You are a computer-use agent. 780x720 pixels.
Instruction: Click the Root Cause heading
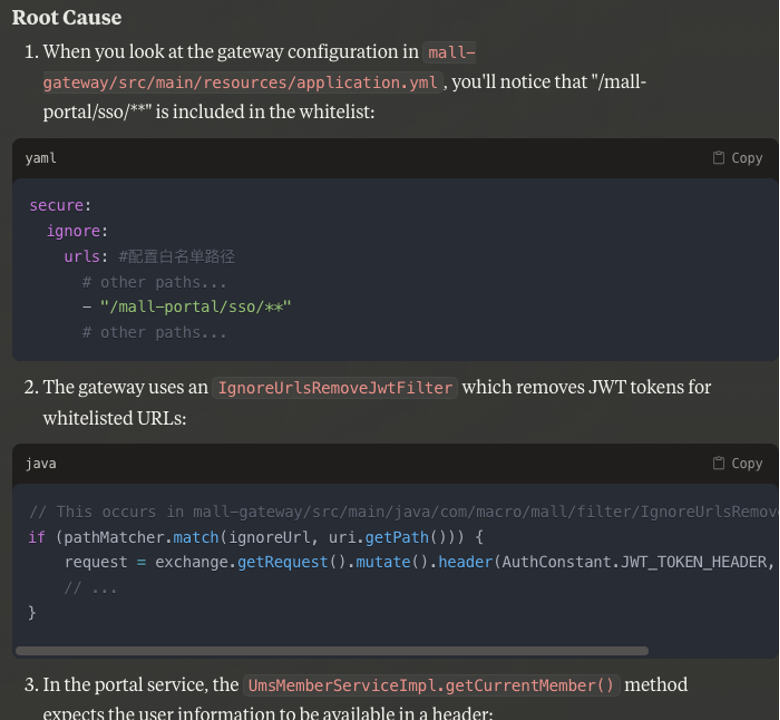[67, 17]
